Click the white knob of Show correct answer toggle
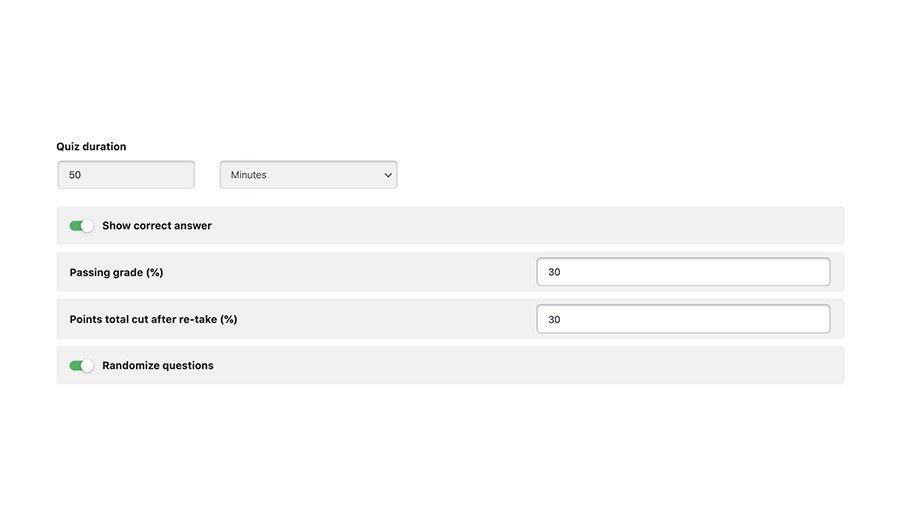This screenshot has width=900, height=524. pyautogui.click(x=87, y=226)
